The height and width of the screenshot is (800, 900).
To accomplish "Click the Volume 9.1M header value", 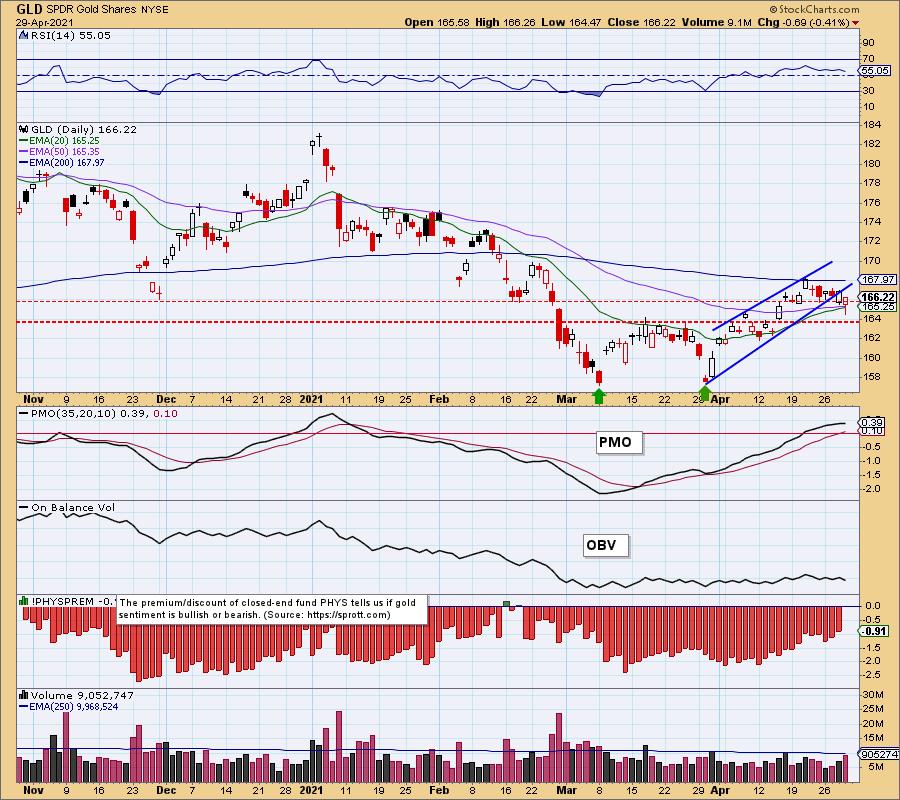I will point(716,22).
